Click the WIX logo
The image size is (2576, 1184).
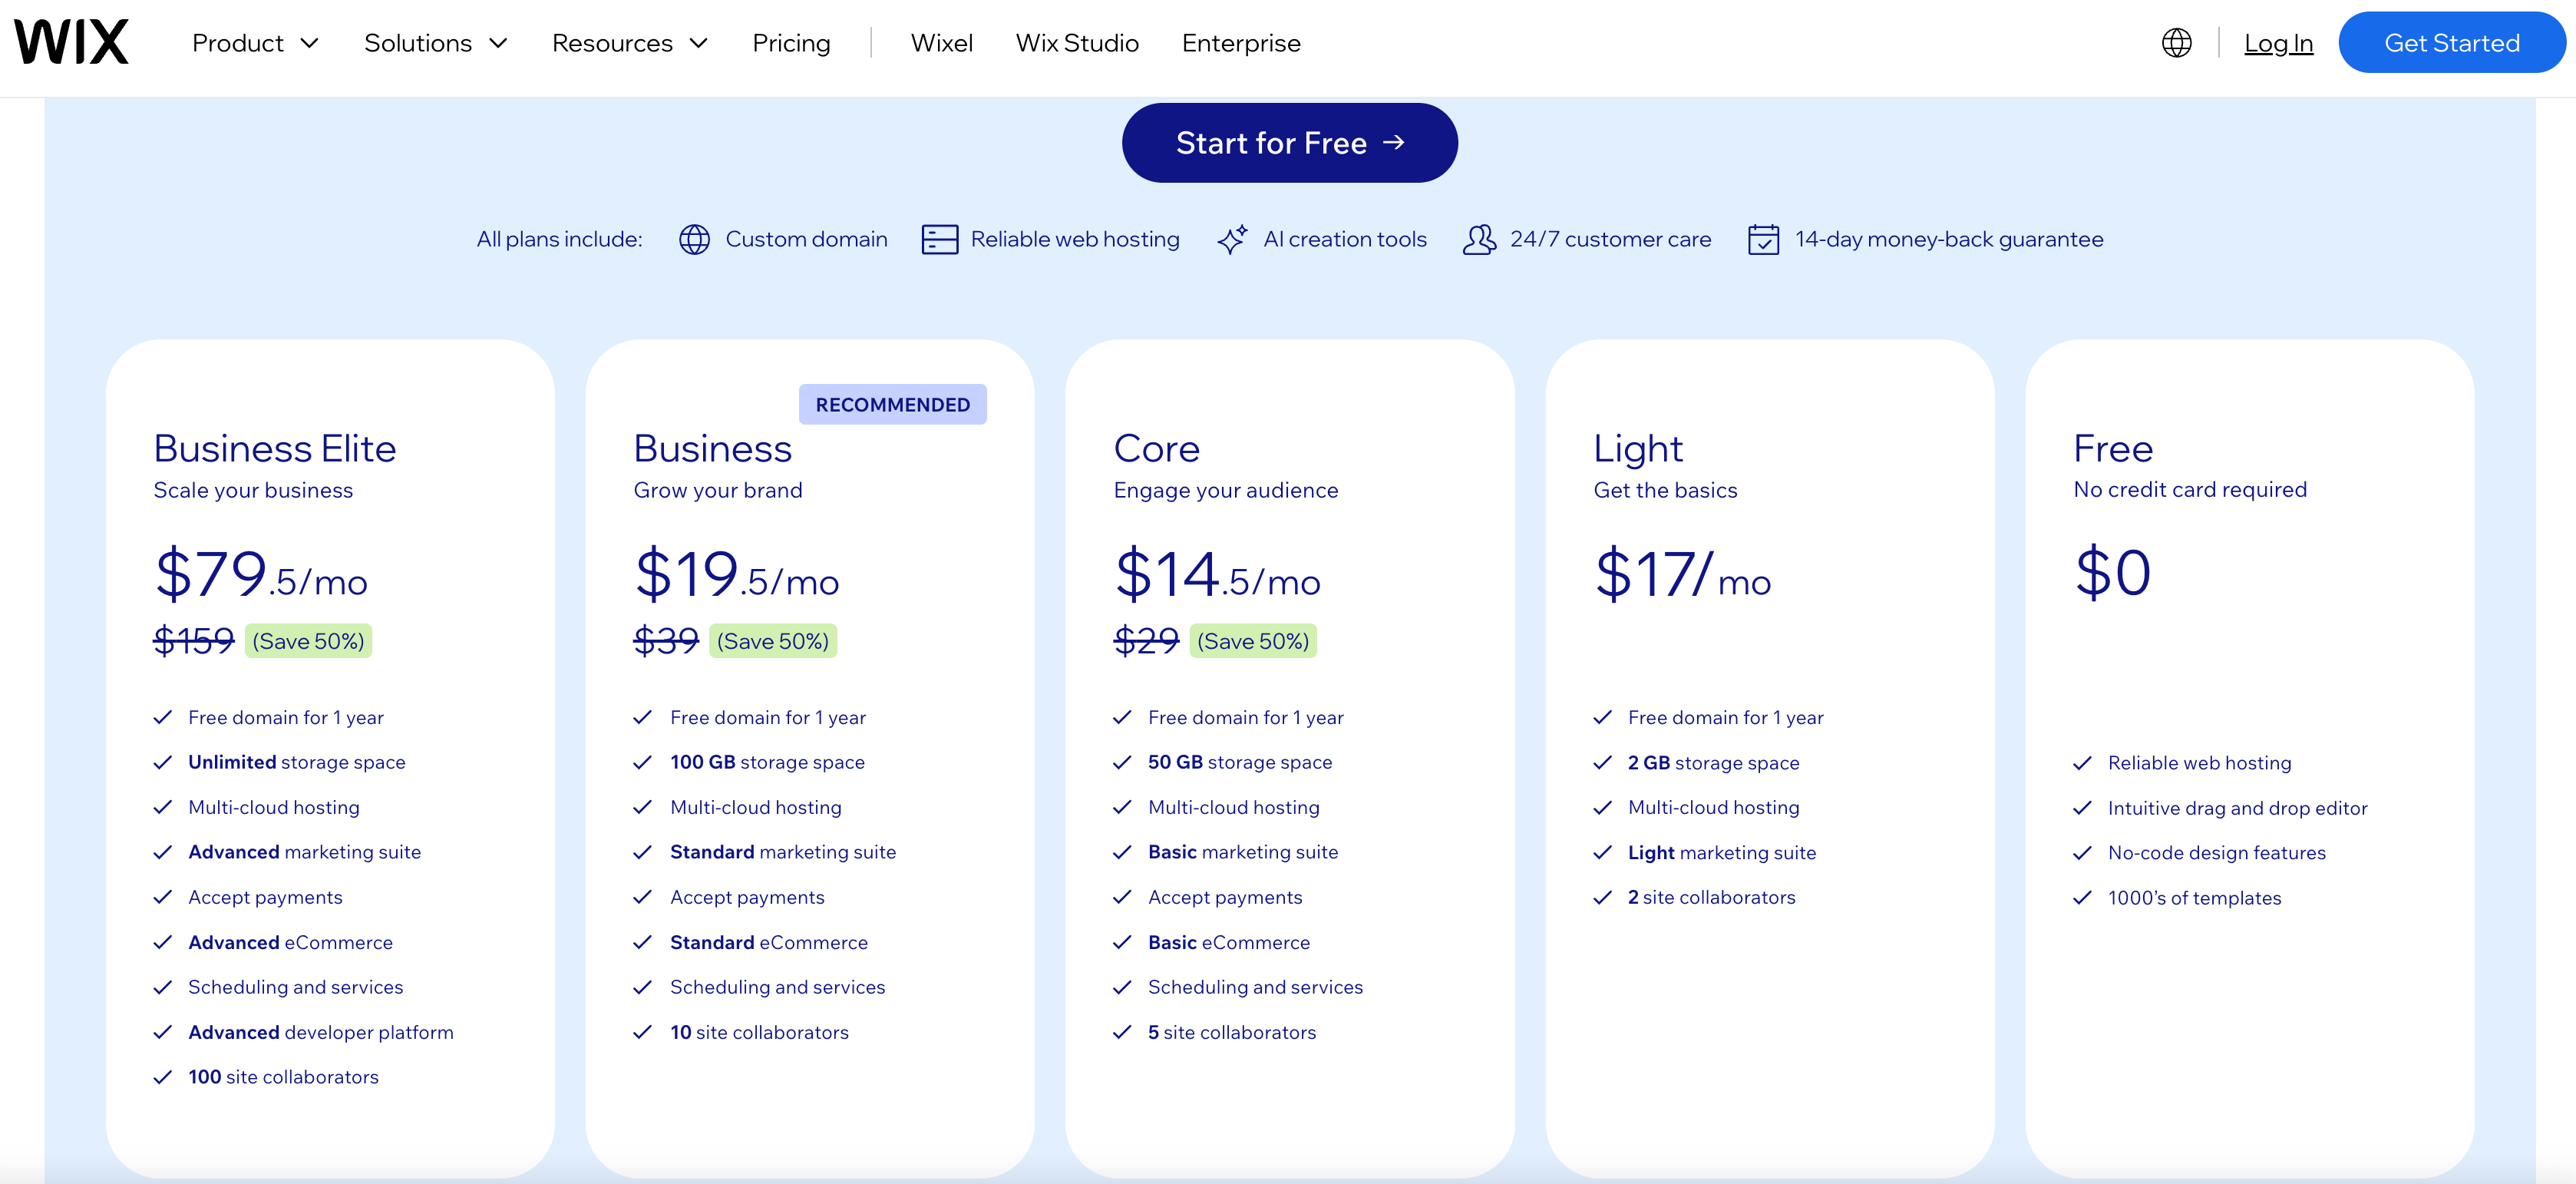click(71, 42)
